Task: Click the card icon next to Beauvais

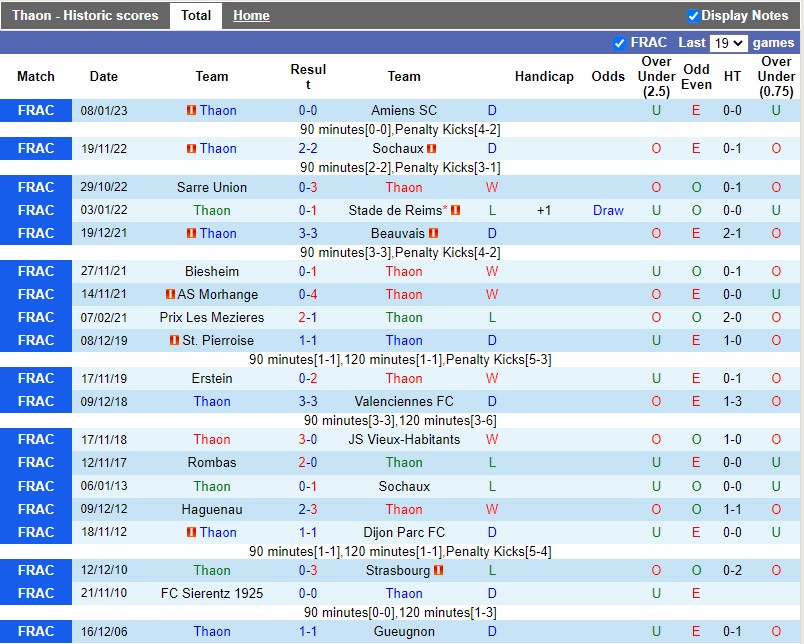Action: pos(432,234)
